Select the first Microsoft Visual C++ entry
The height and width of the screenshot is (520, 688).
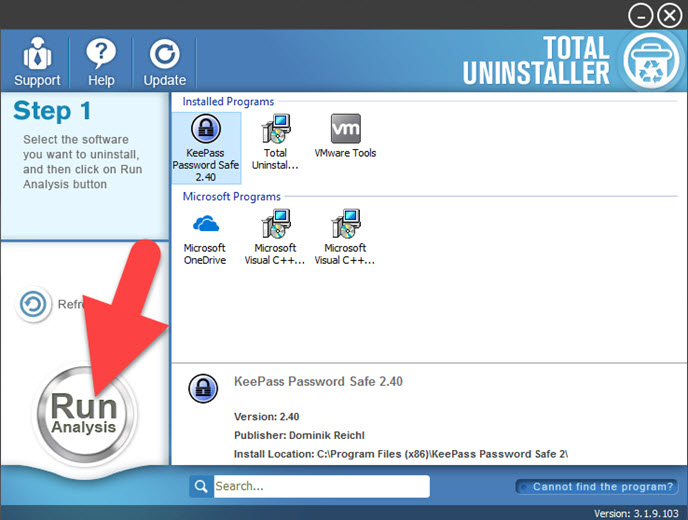point(275,238)
